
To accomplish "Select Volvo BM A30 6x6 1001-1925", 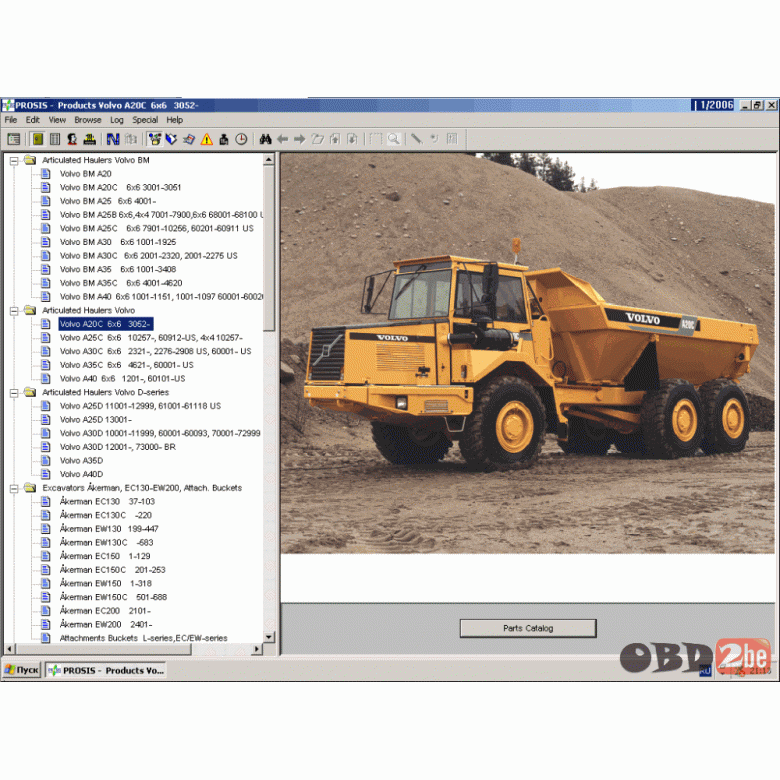I will coord(118,242).
